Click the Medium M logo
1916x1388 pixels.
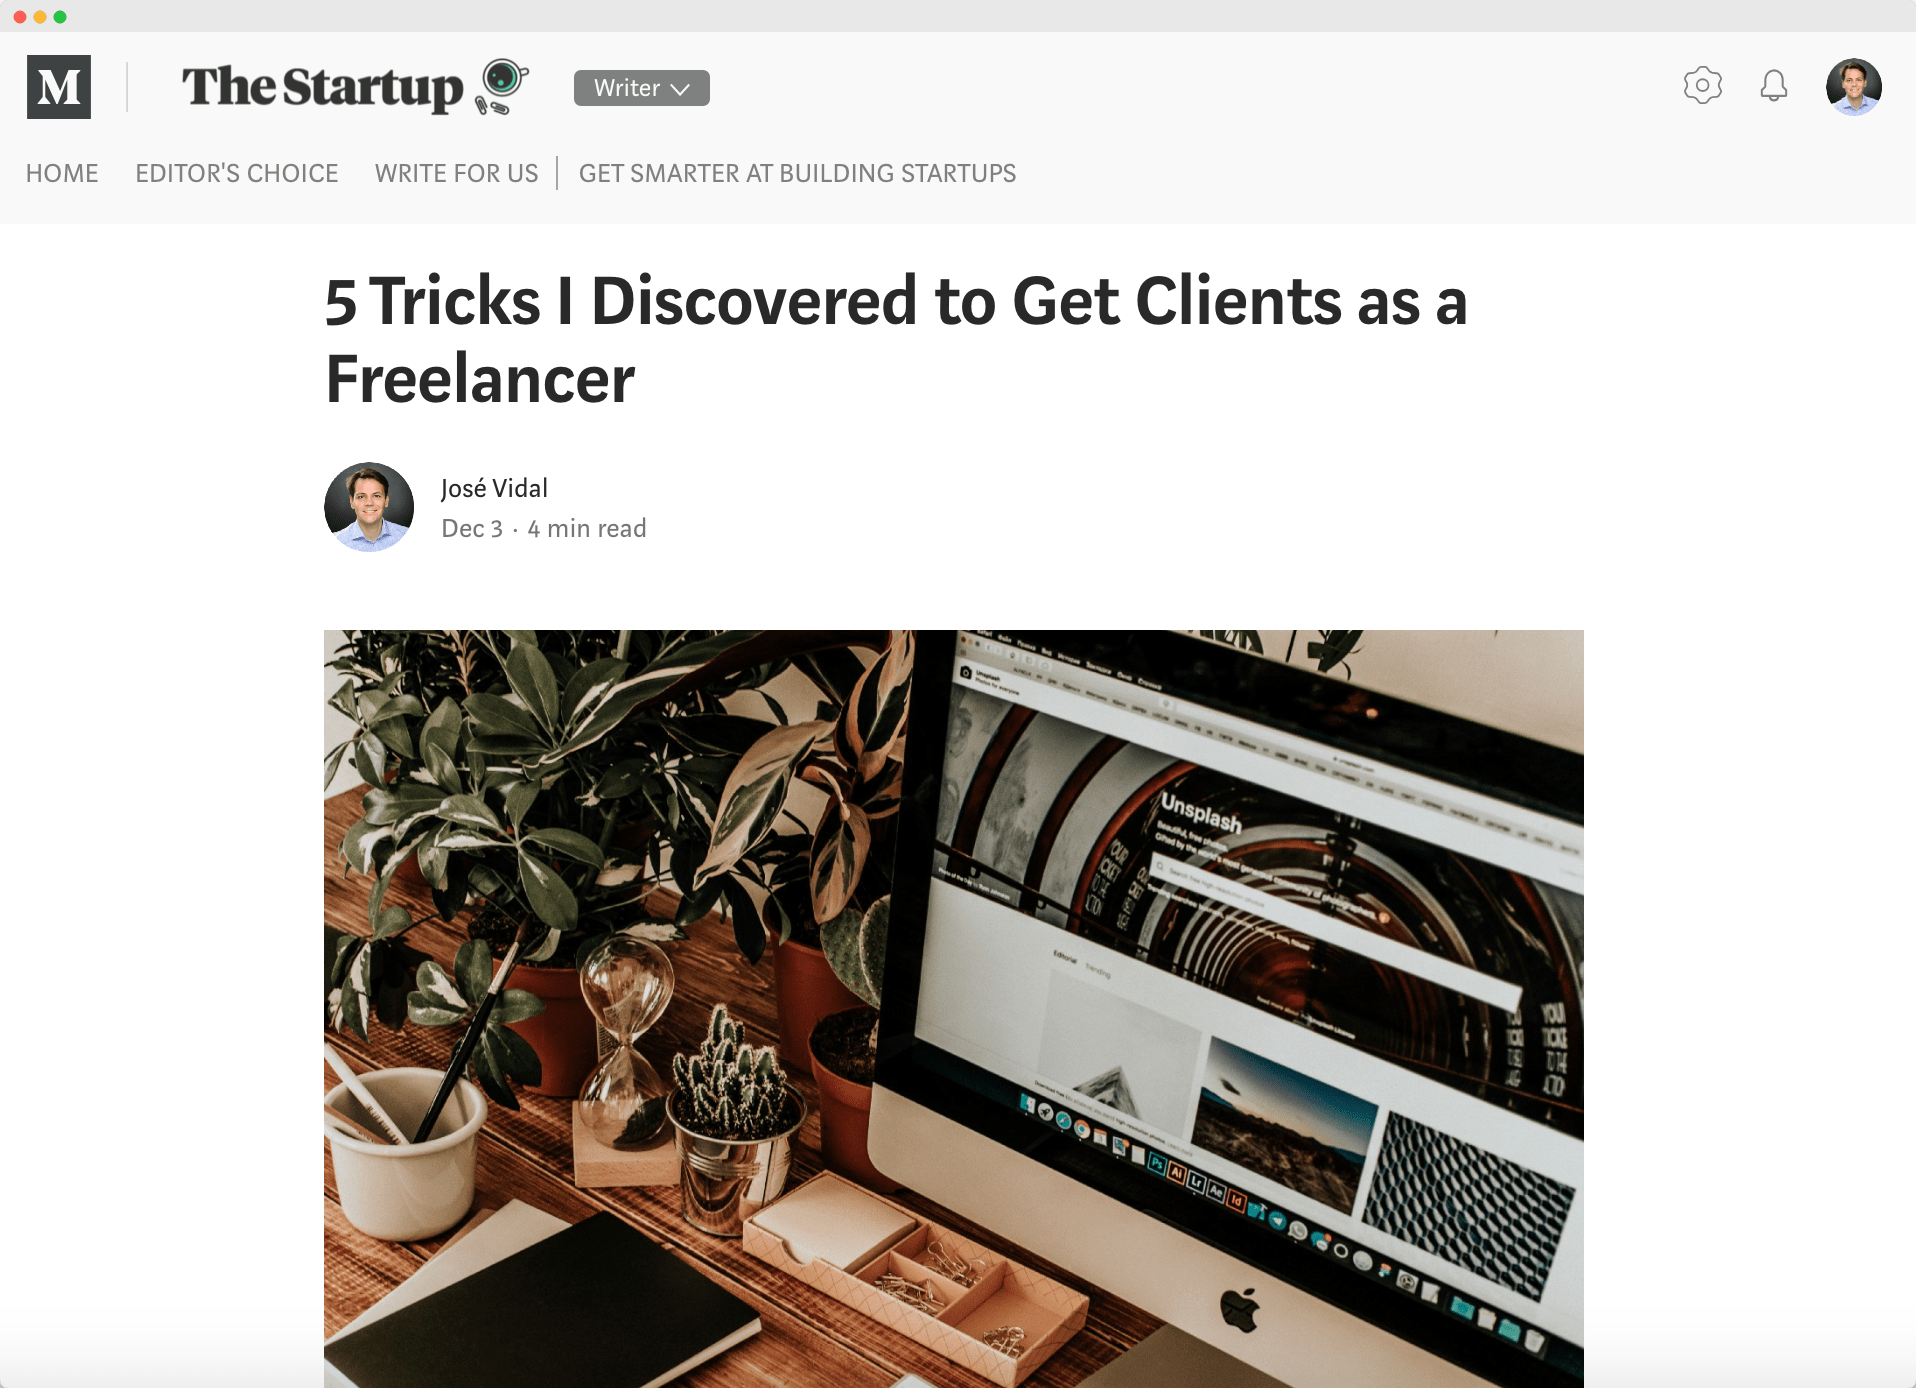pos(59,87)
